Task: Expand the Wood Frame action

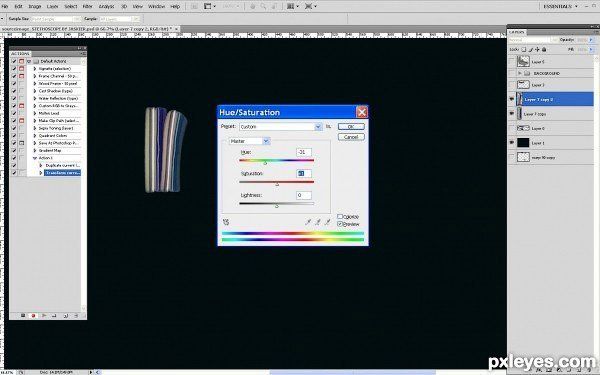Action: pyautogui.click(x=35, y=83)
